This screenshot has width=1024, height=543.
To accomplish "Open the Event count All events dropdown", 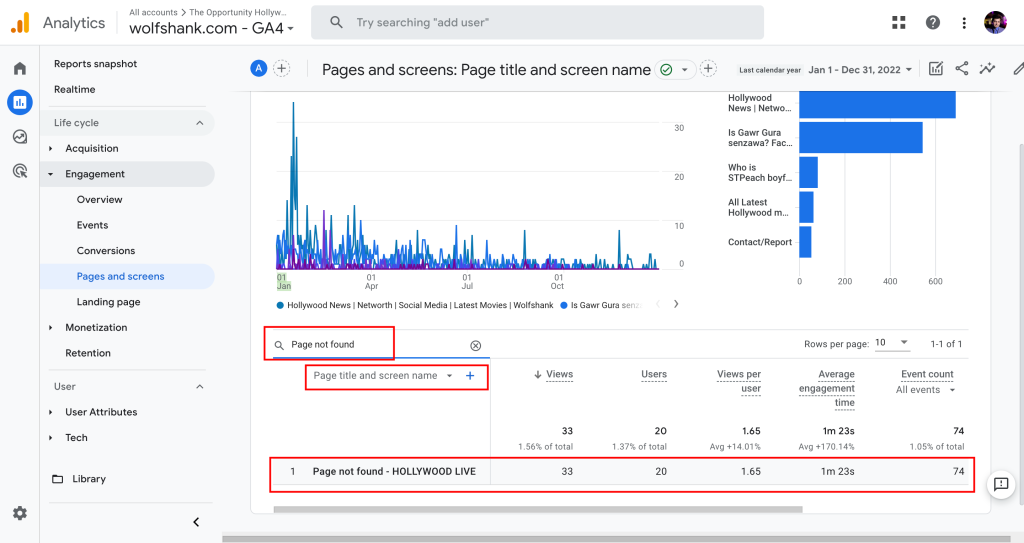I will (925, 390).
